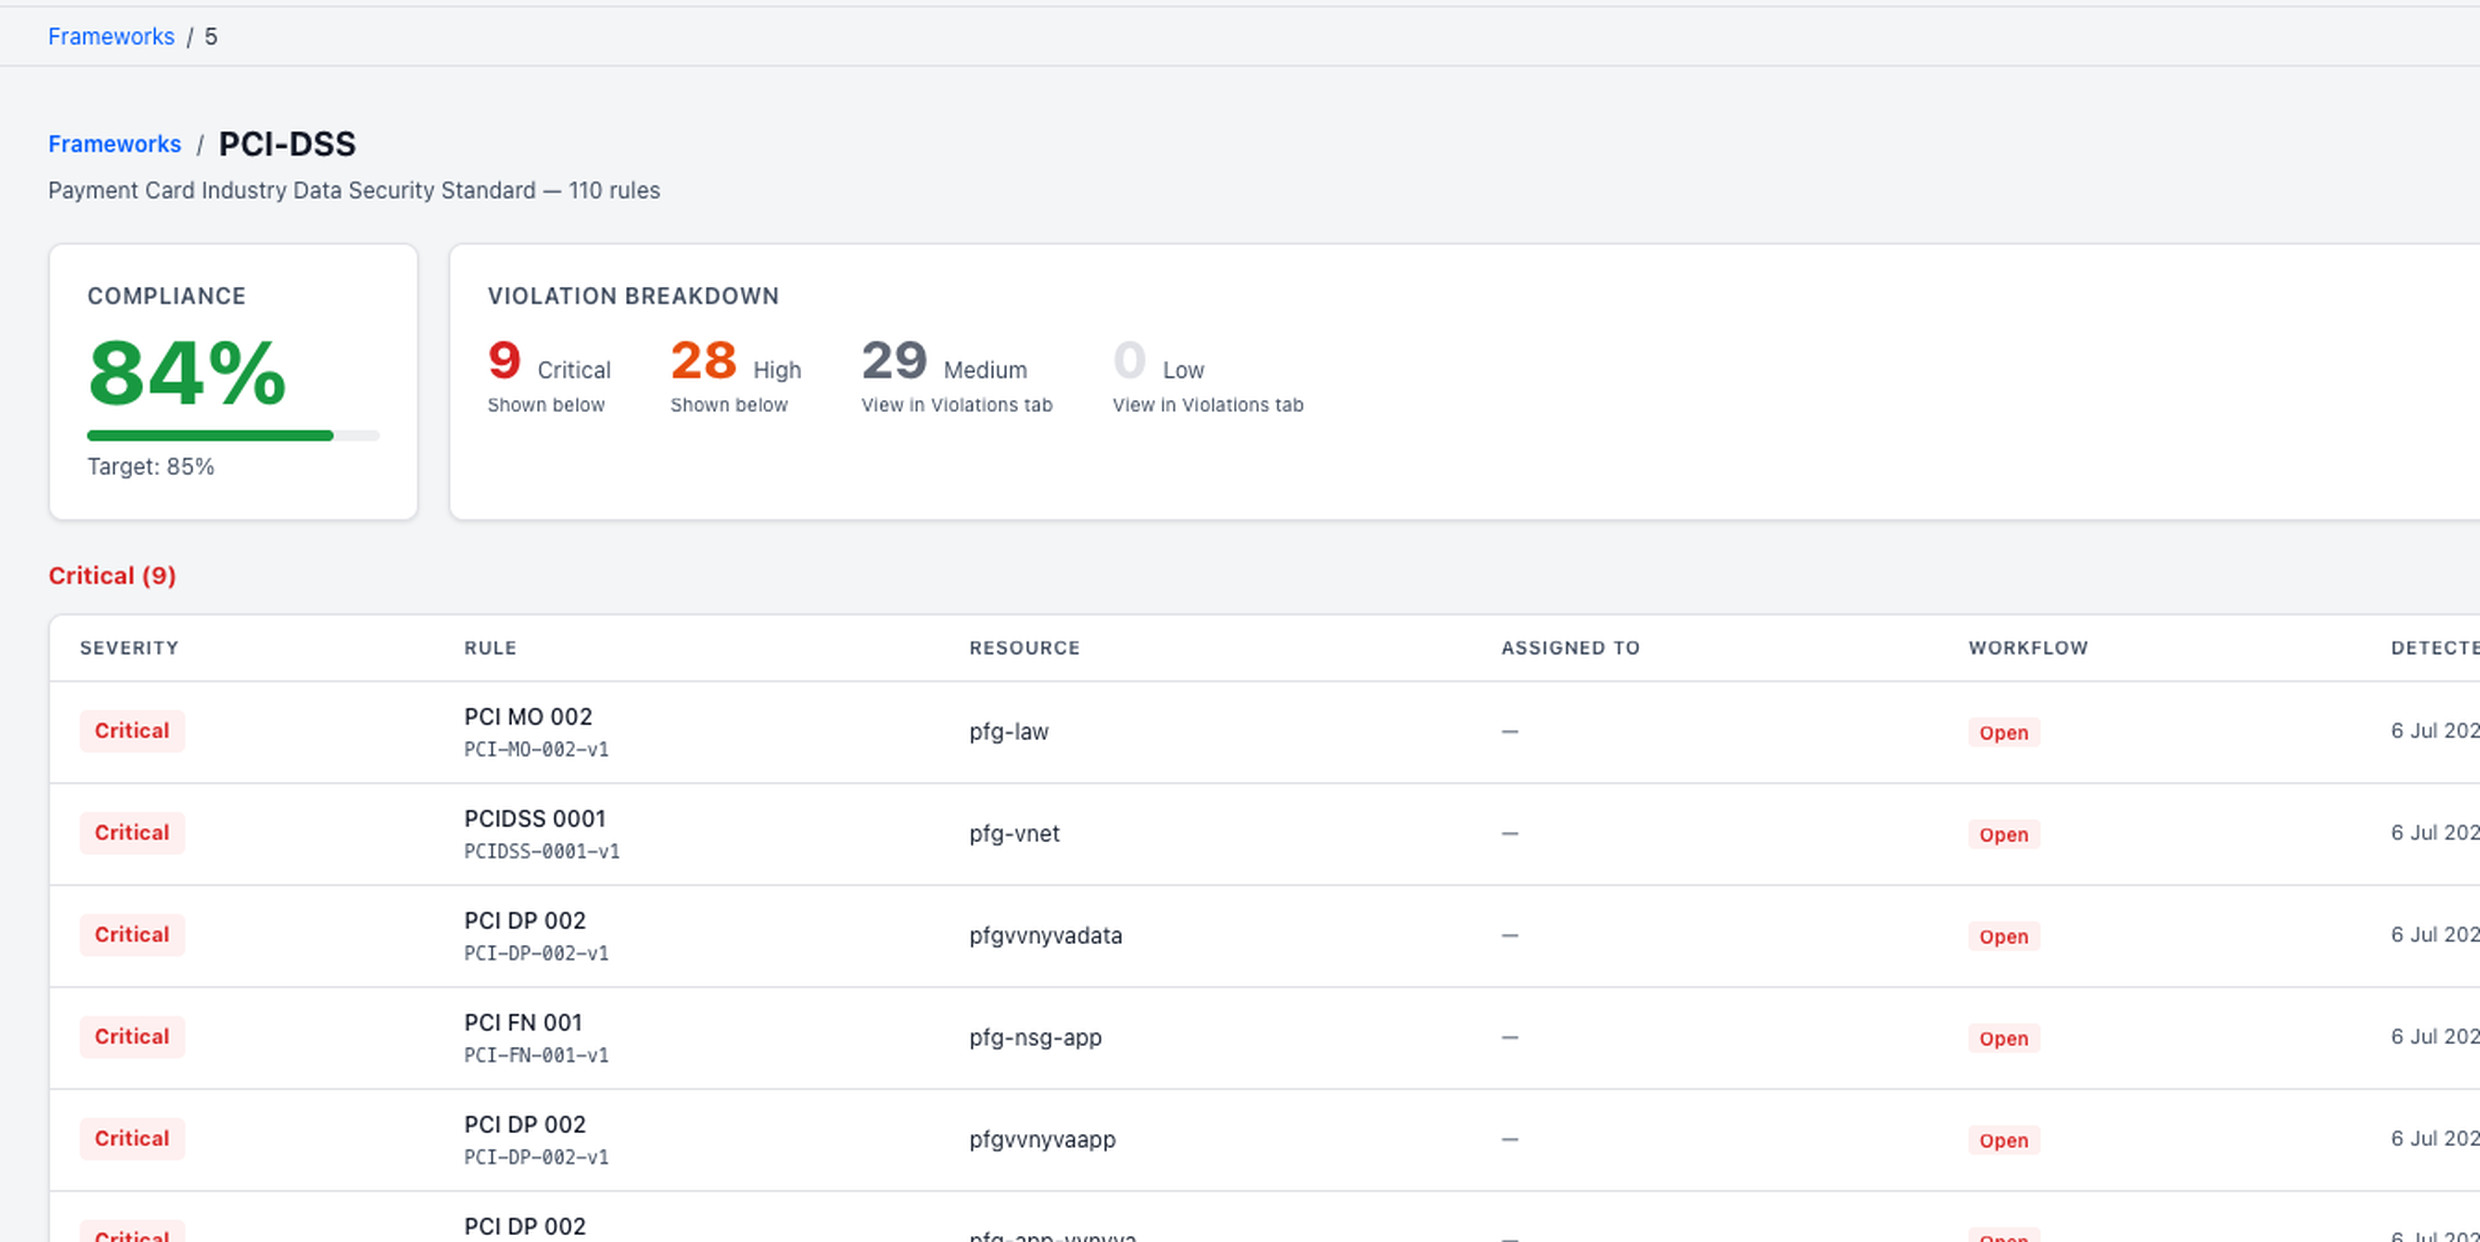Click the assignee dash in the pfg-nsg-app row
Viewport: 2480px width, 1242px height.
click(x=1510, y=1038)
